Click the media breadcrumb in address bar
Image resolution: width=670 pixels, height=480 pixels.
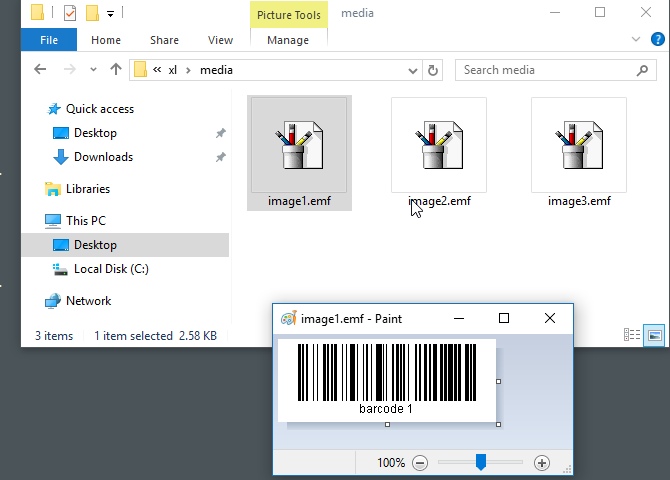216,70
